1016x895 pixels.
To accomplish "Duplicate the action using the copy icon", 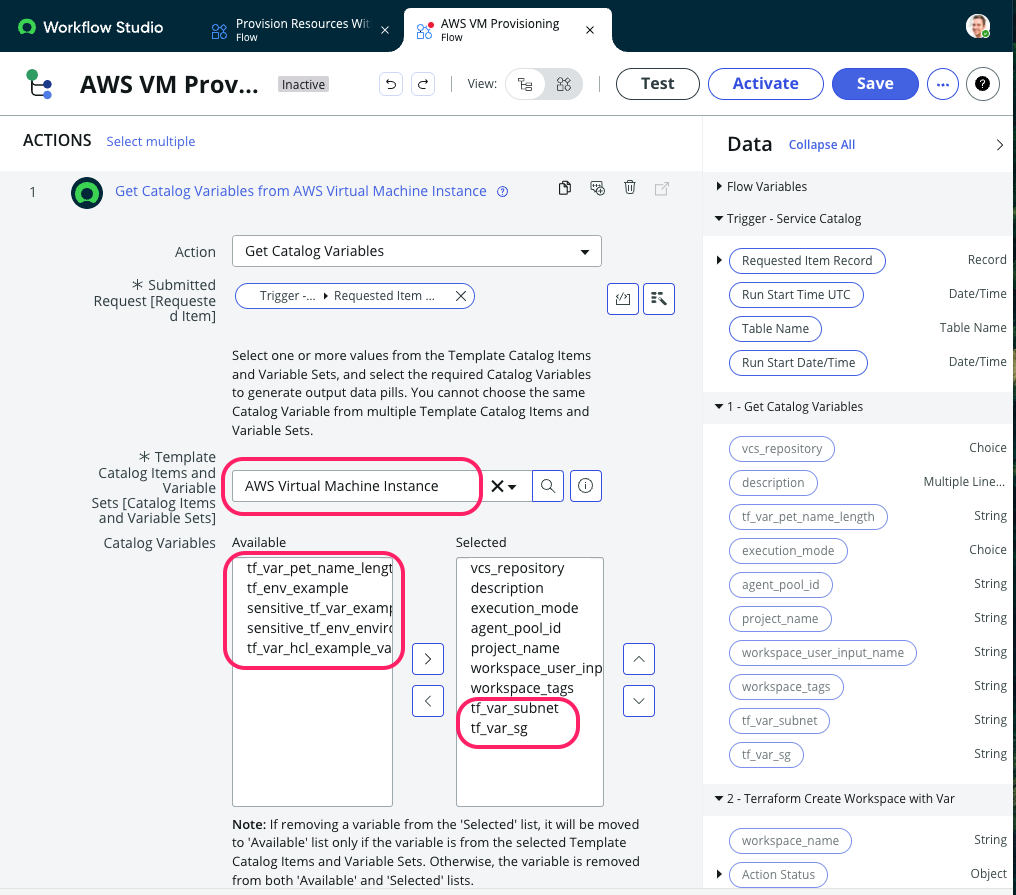I will coord(564,187).
